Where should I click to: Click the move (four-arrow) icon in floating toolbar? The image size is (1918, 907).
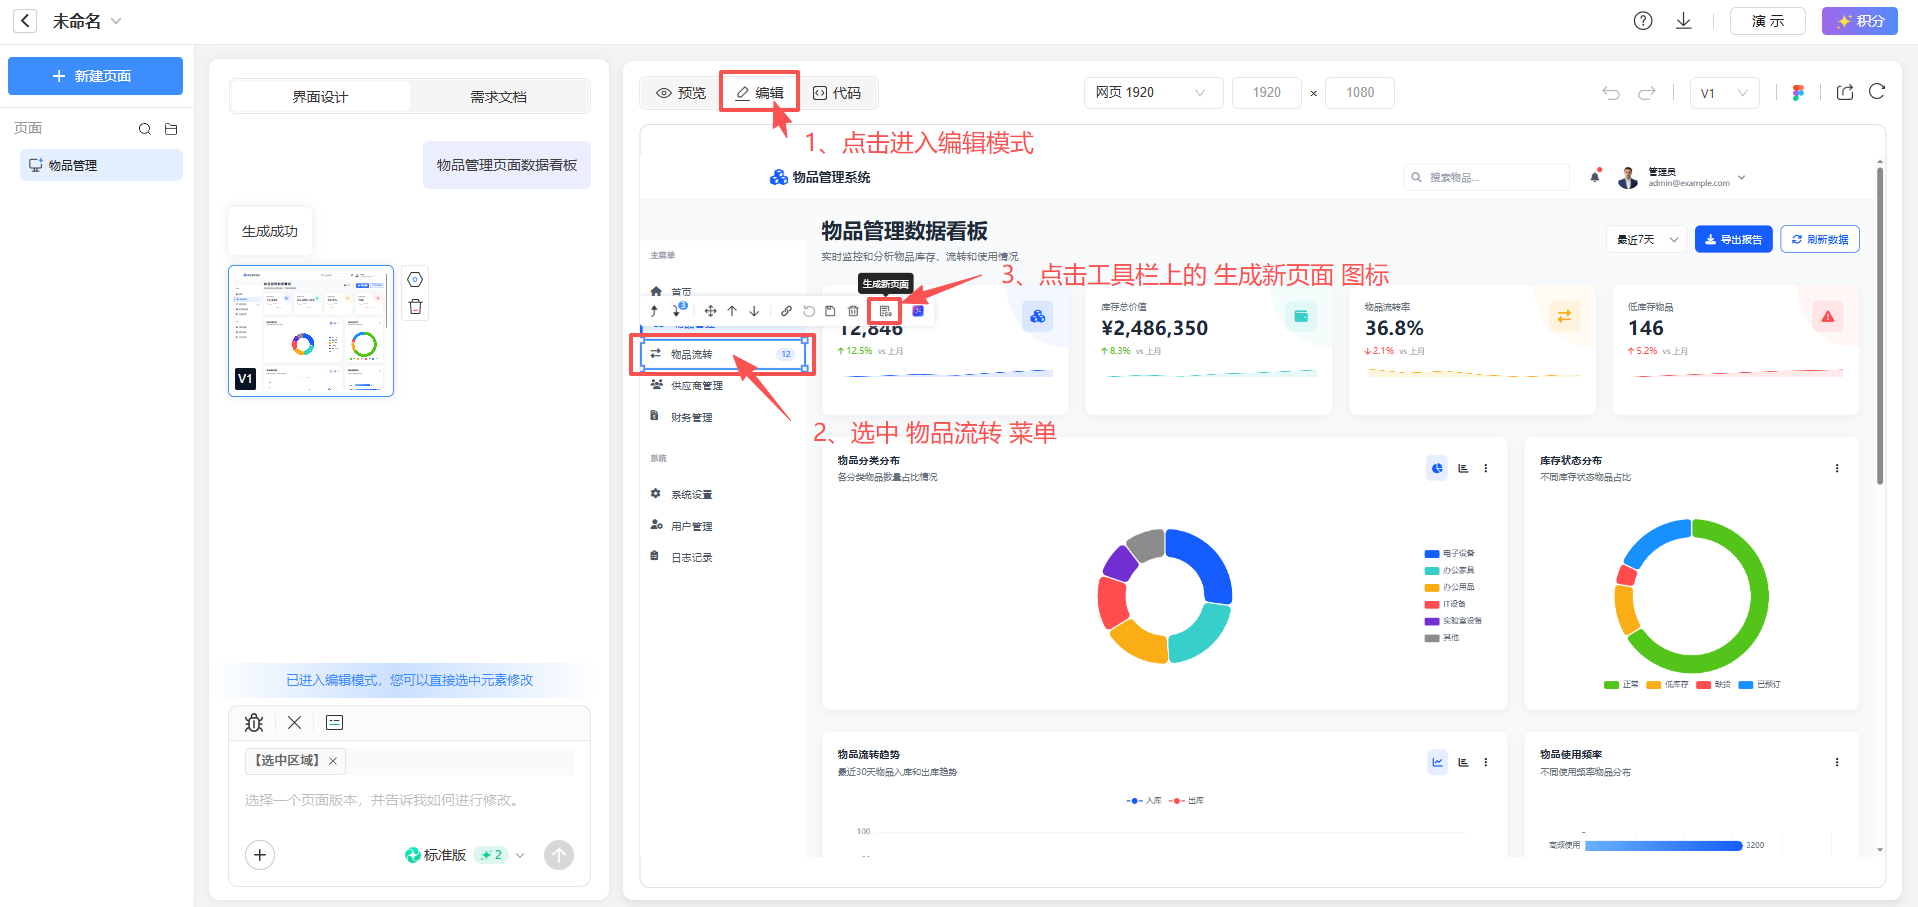pyautogui.click(x=710, y=311)
